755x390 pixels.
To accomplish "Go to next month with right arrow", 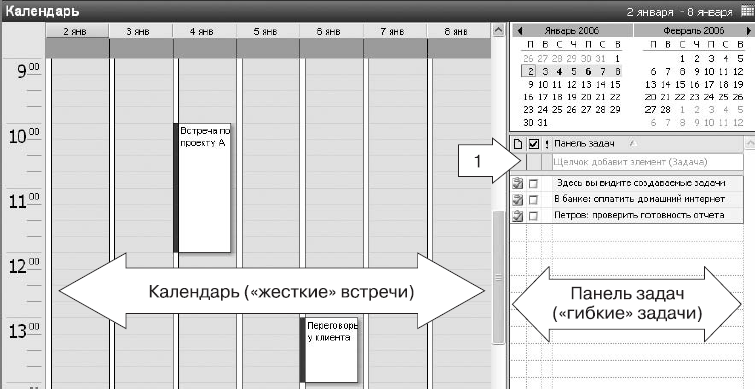I will [749, 31].
